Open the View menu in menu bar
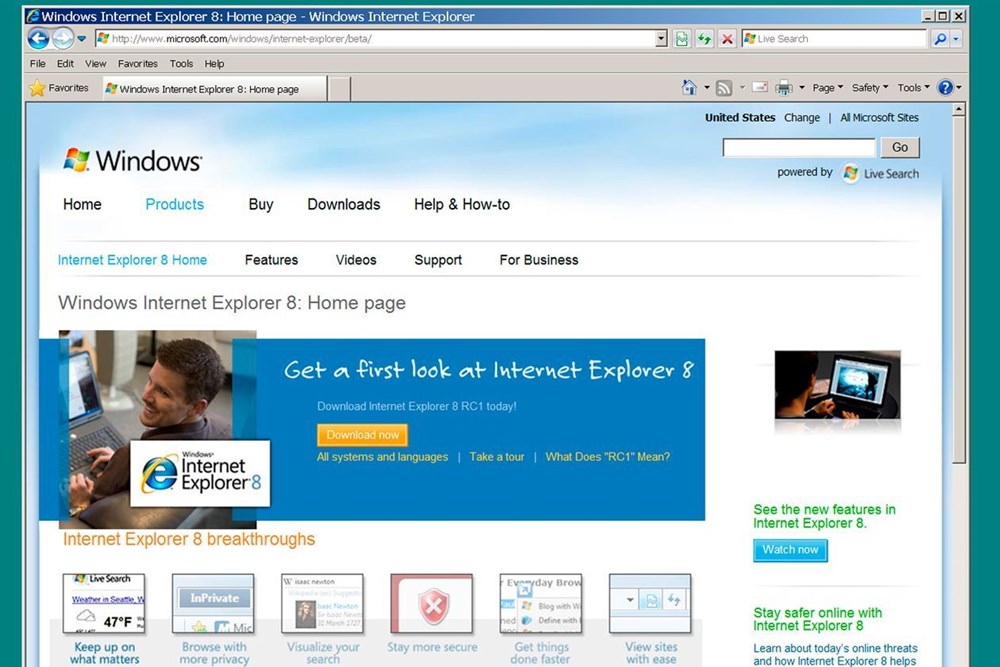1000x667 pixels. tap(95, 63)
